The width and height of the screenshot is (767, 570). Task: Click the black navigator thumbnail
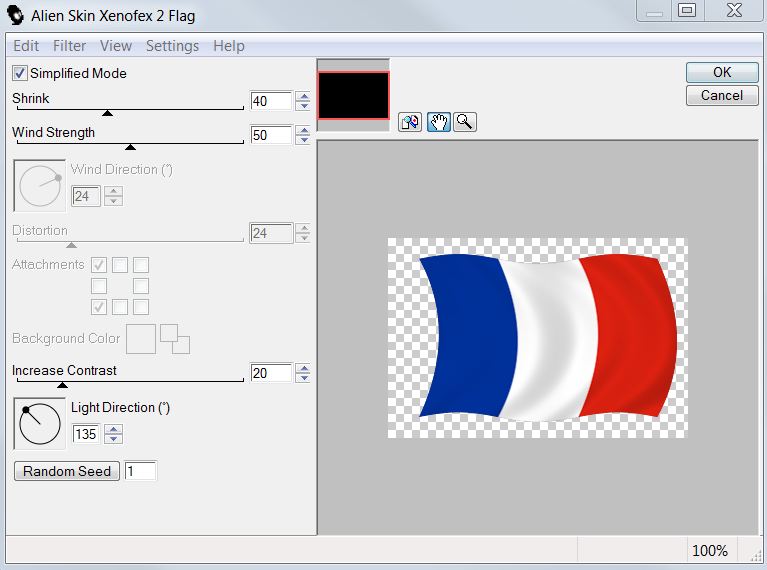pos(353,95)
